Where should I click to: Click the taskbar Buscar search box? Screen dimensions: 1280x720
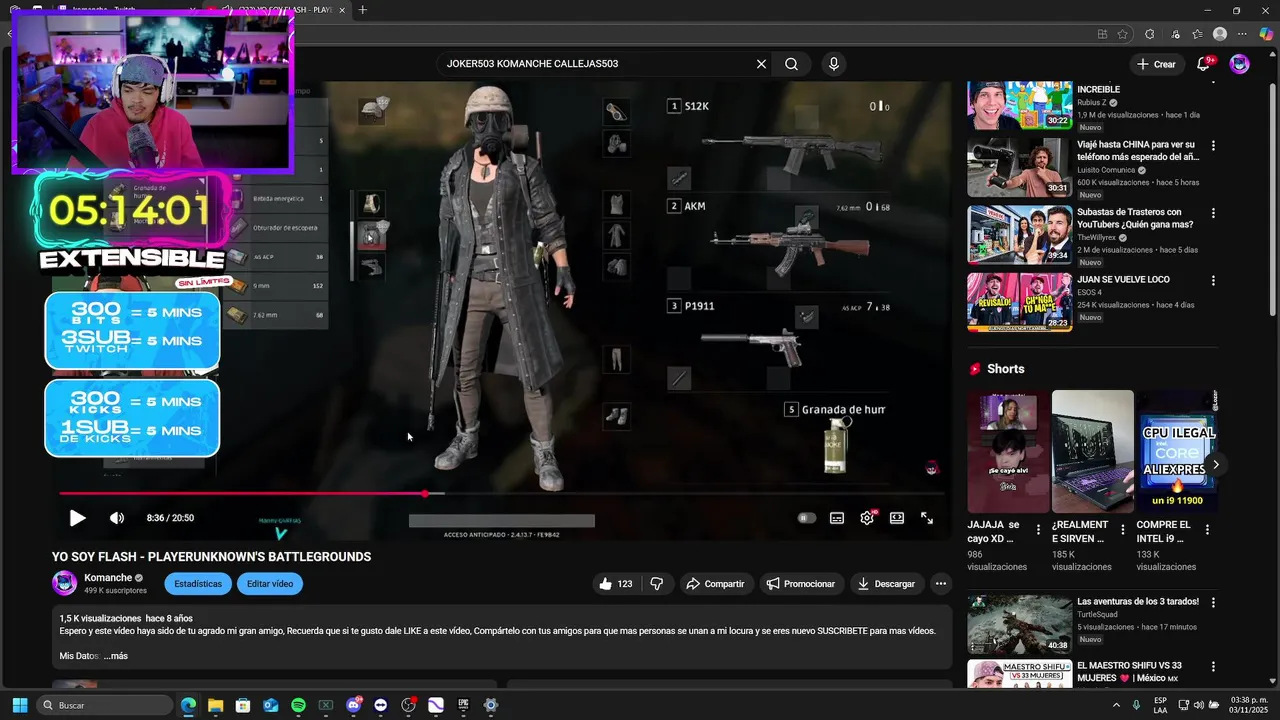(x=105, y=705)
